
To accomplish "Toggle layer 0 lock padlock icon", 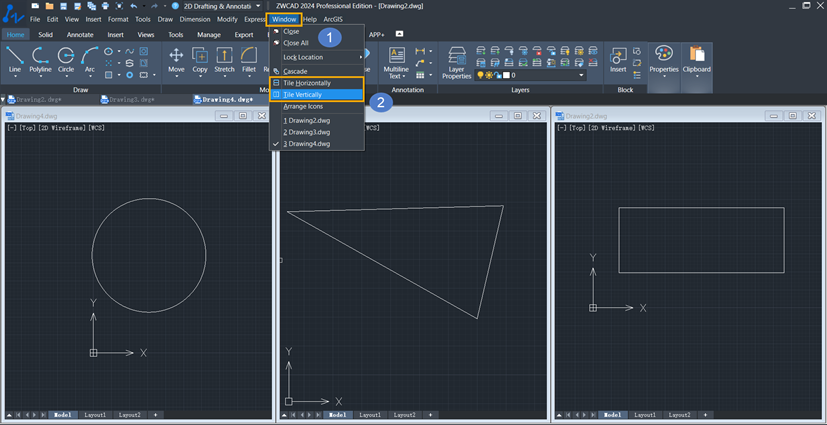I will tap(497, 75).
